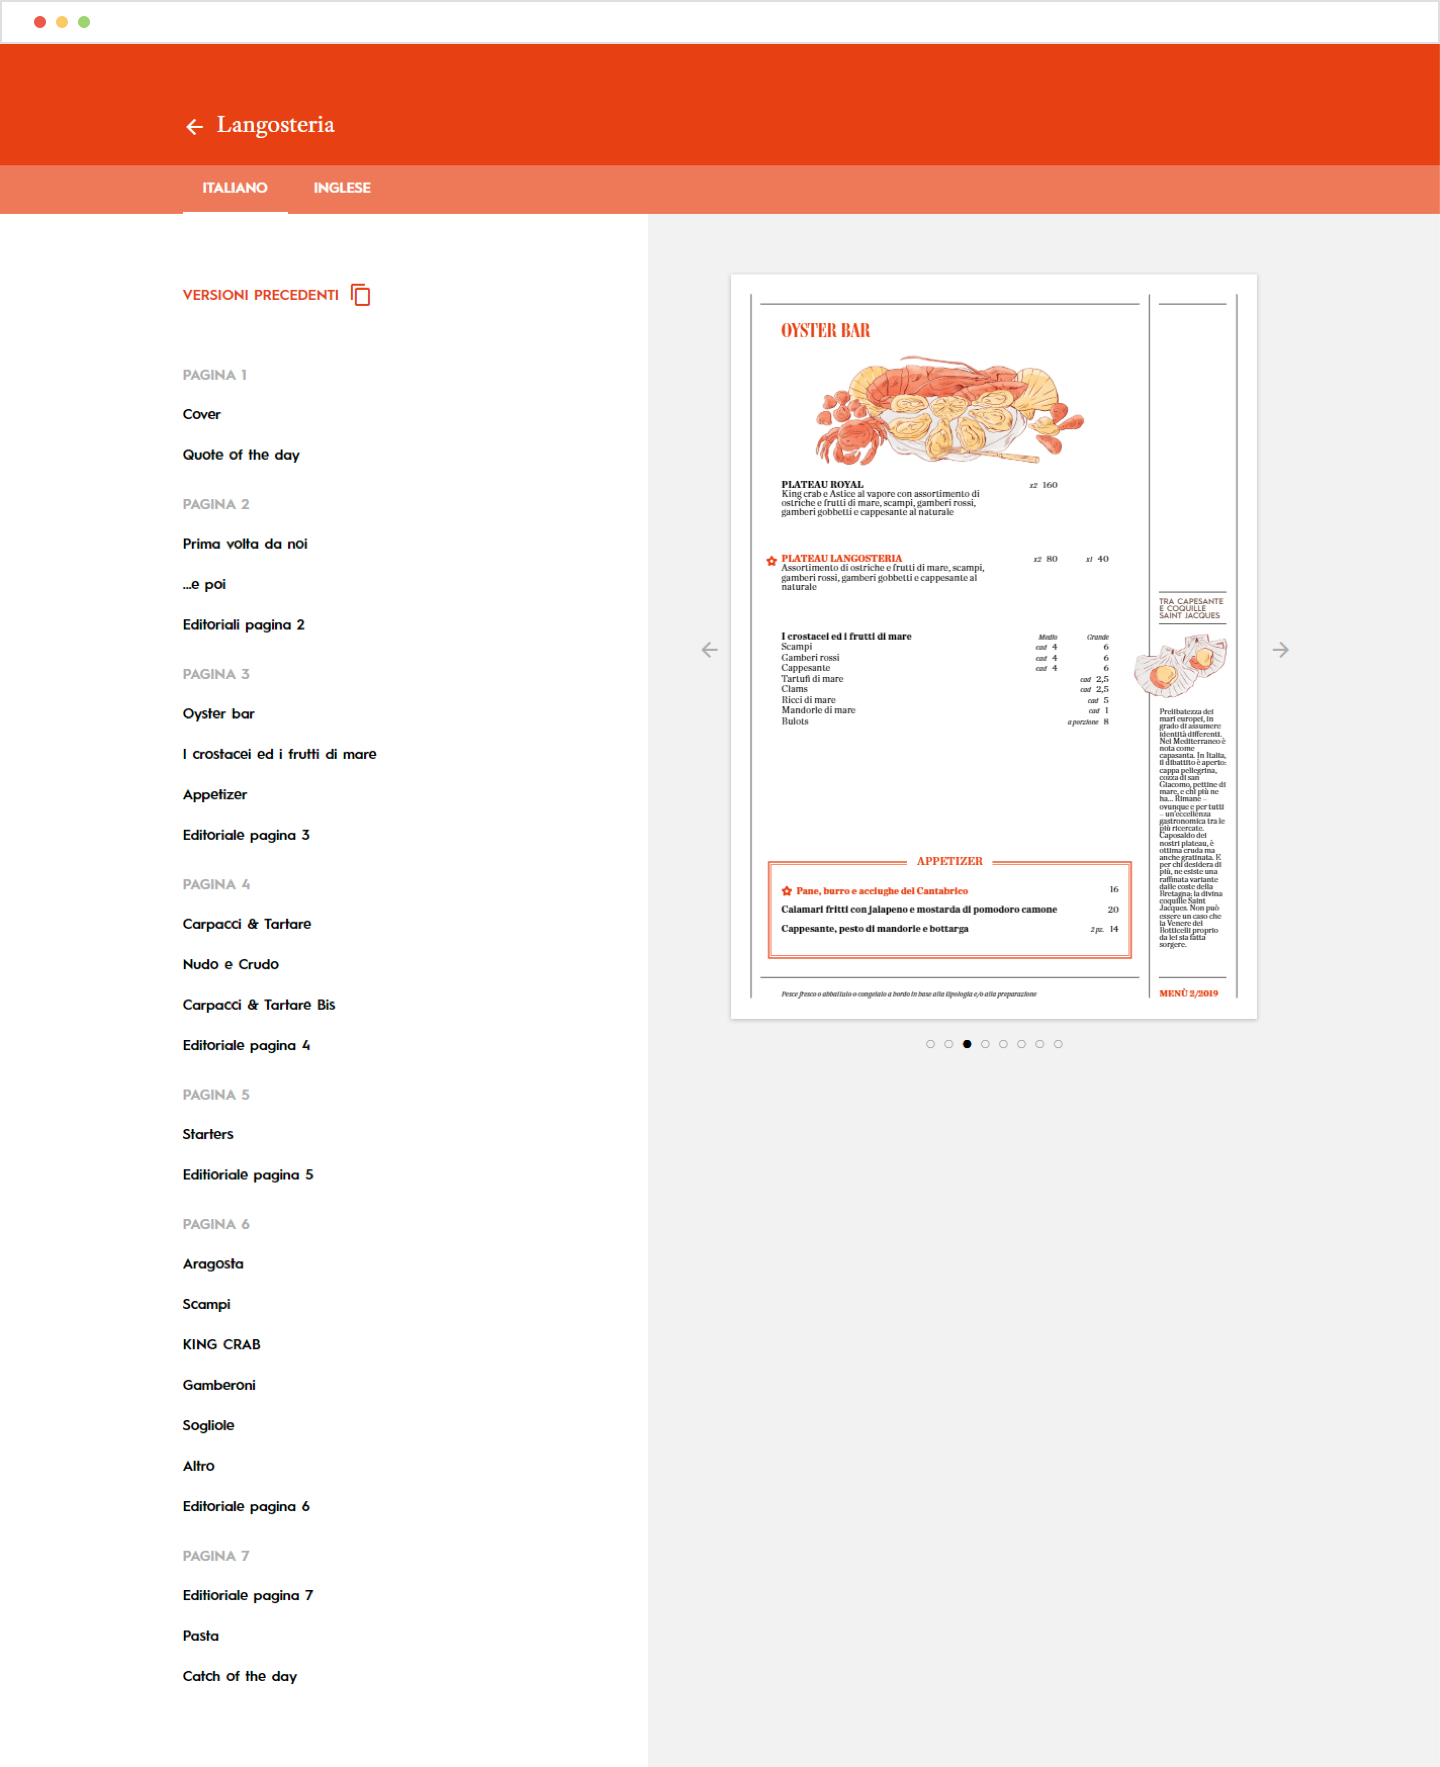Select the Aragosta entry
The width and height of the screenshot is (1440, 1767).
pos(213,1264)
